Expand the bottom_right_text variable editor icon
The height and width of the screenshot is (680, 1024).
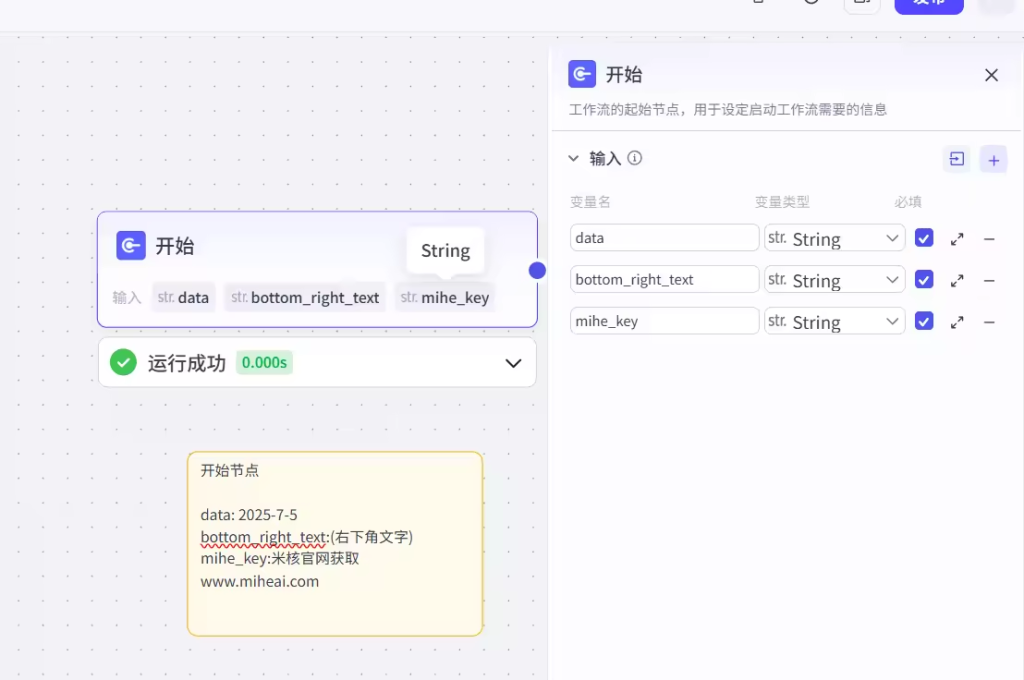957,280
